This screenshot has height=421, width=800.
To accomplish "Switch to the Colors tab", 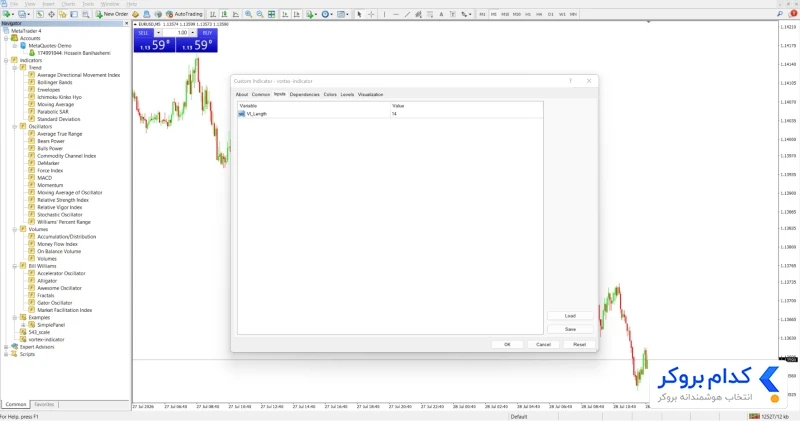I will (x=330, y=94).
